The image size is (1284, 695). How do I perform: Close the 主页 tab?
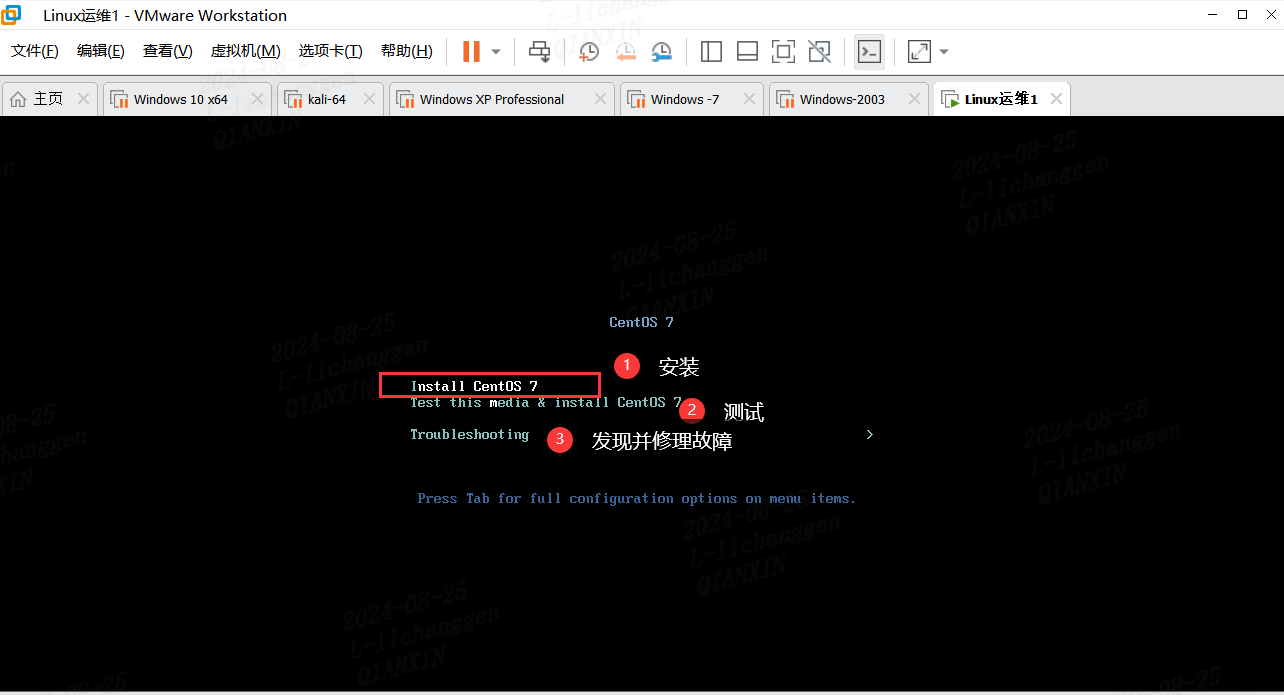tap(83, 99)
